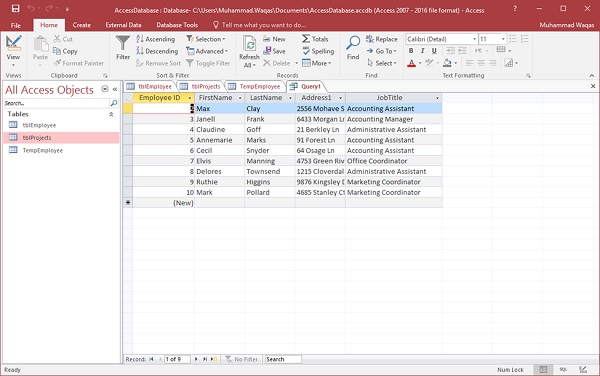Click the Spelling check icon
This screenshot has width=600, height=376.
306,51
